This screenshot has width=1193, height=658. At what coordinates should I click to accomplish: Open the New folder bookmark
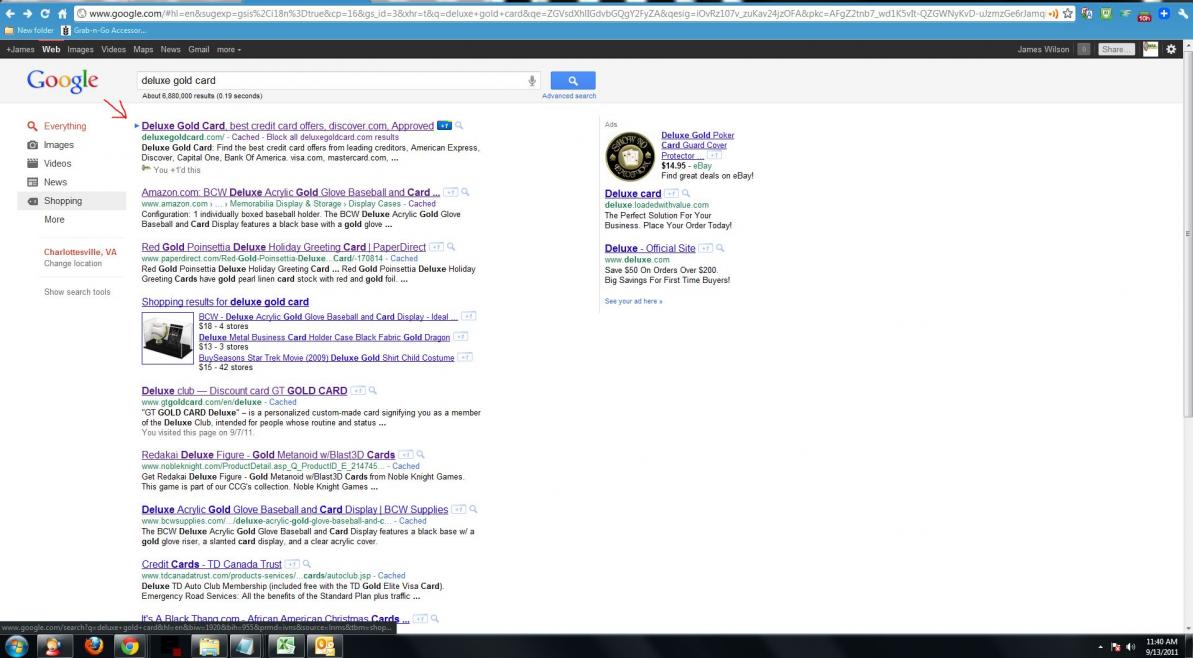click(29, 31)
